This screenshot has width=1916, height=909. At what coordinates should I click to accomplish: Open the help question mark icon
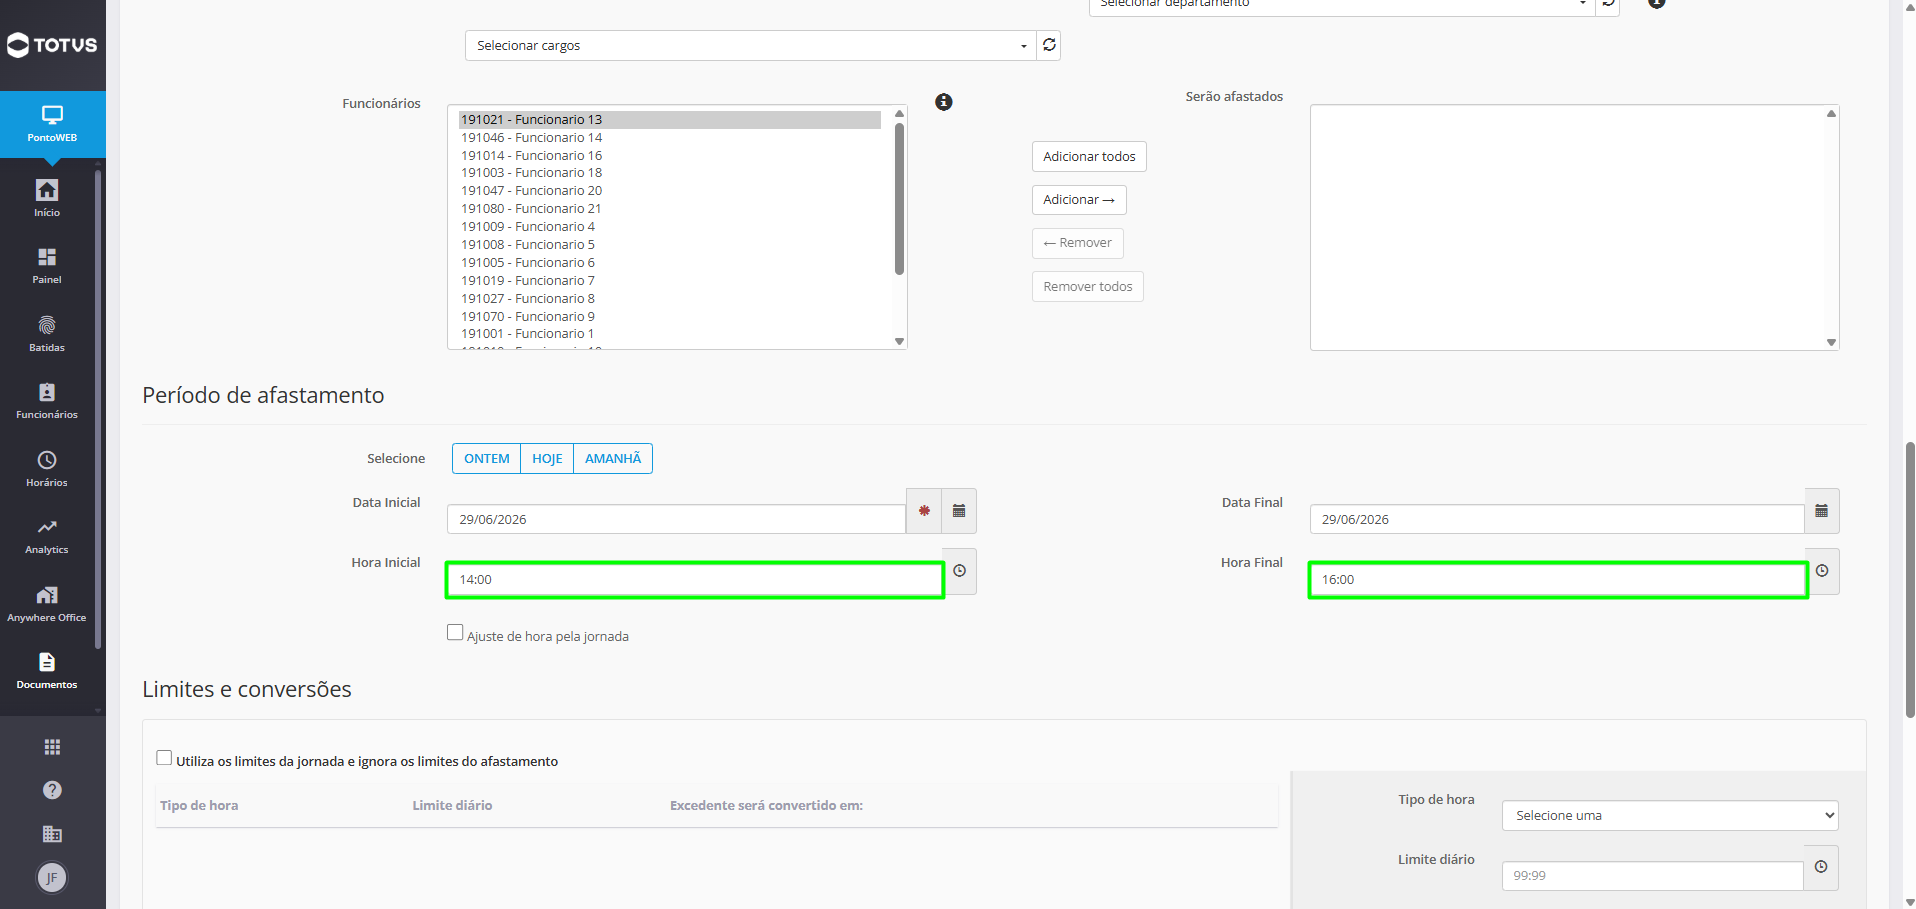(x=52, y=790)
